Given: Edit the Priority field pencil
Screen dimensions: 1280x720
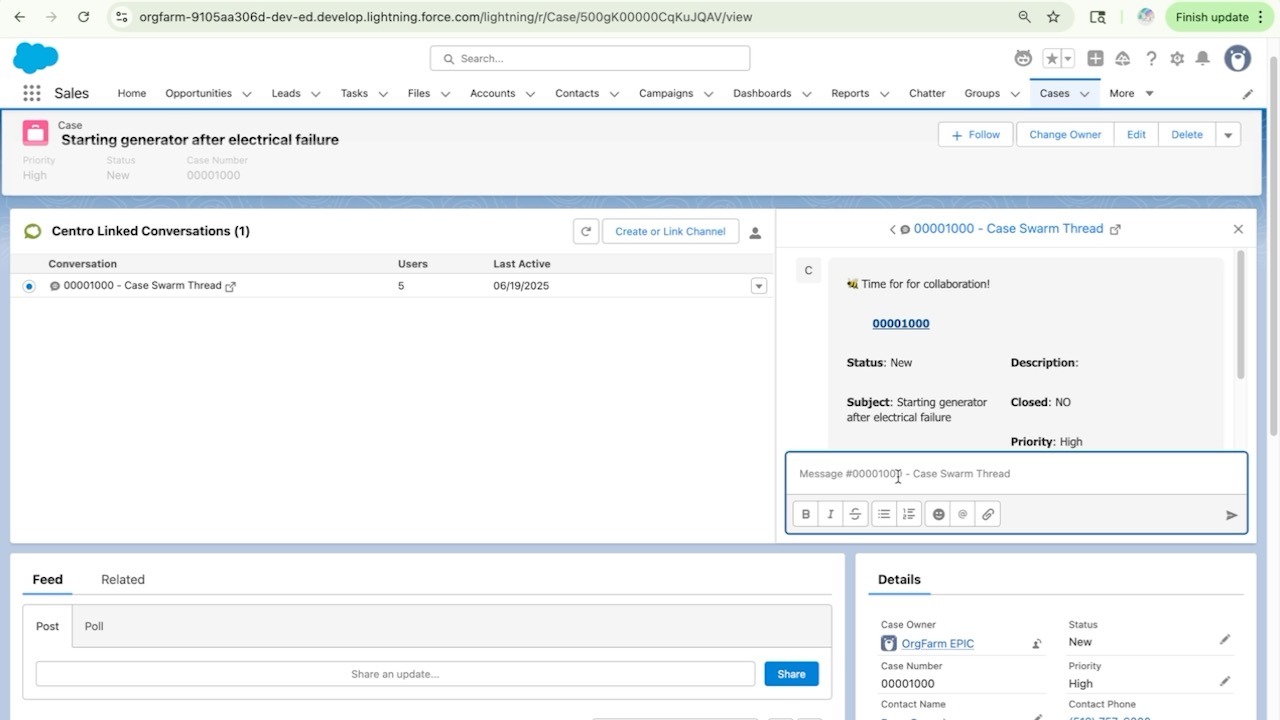Looking at the screenshot, I should click(1224, 681).
